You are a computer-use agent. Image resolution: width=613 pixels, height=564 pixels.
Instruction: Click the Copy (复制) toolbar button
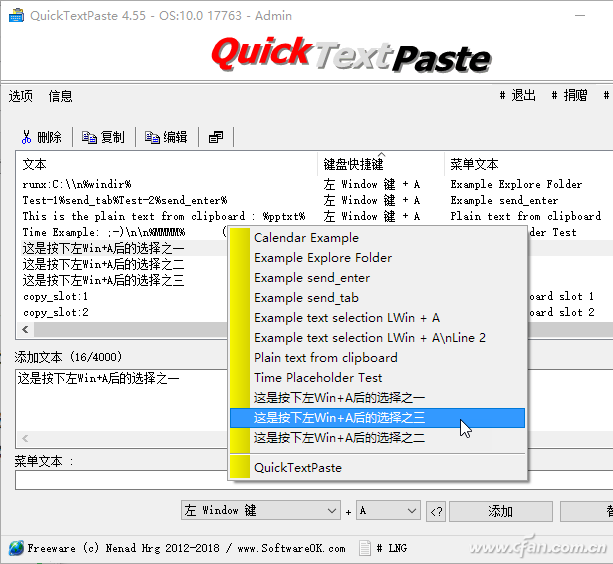[x=103, y=137]
